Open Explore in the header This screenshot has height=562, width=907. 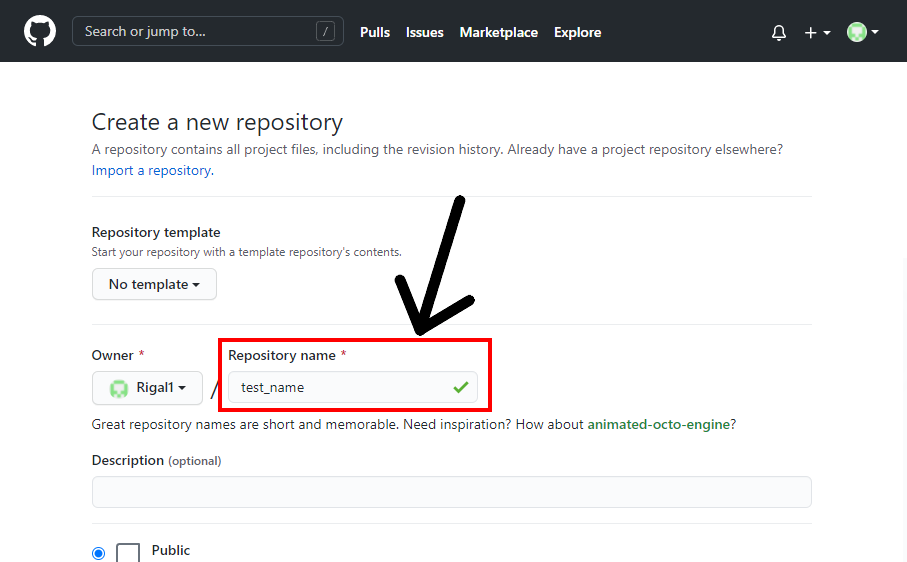coord(577,32)
